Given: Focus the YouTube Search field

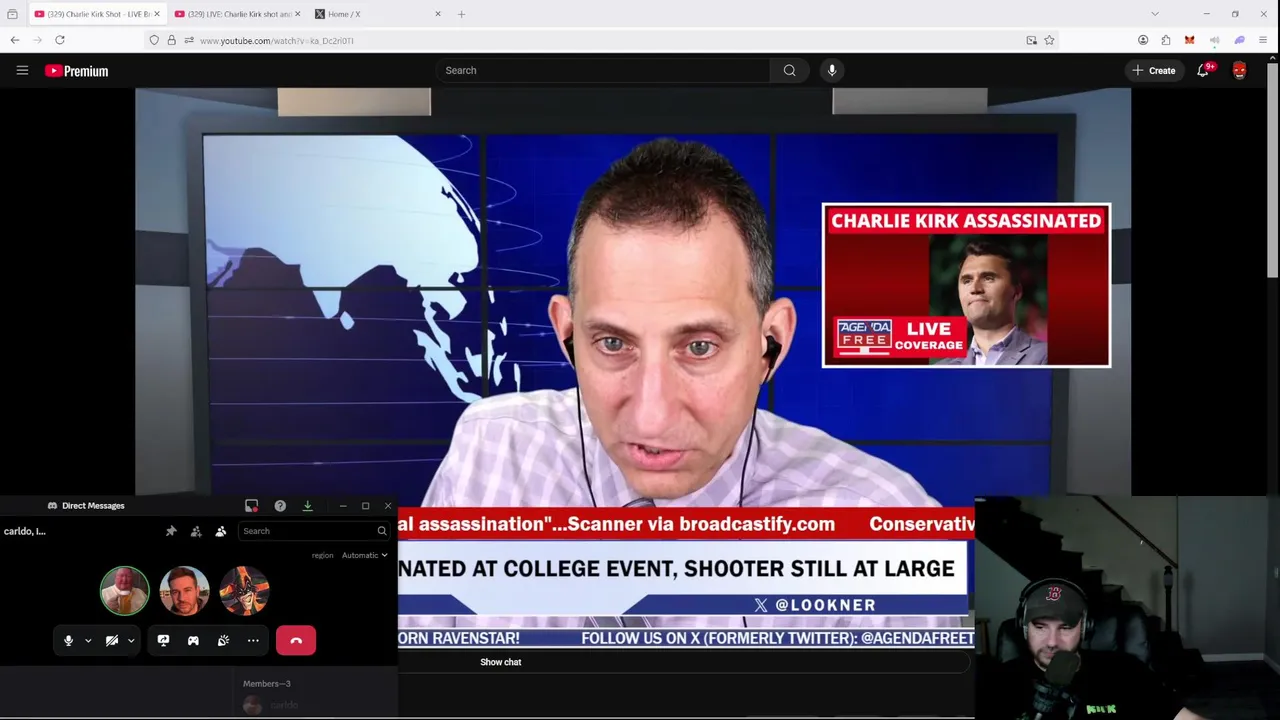Looking at the screenshot, I should tap(603, 70).
